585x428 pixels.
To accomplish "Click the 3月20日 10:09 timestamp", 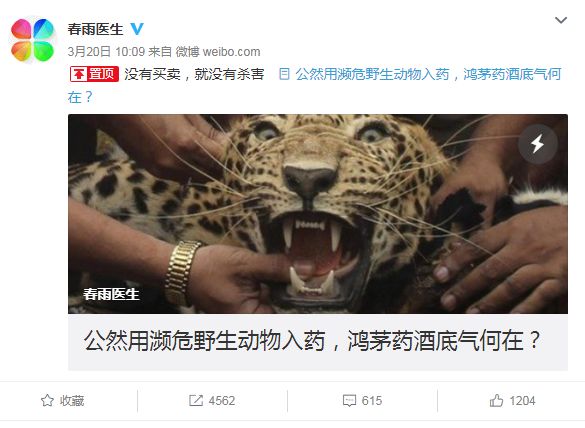I will 106,51.
